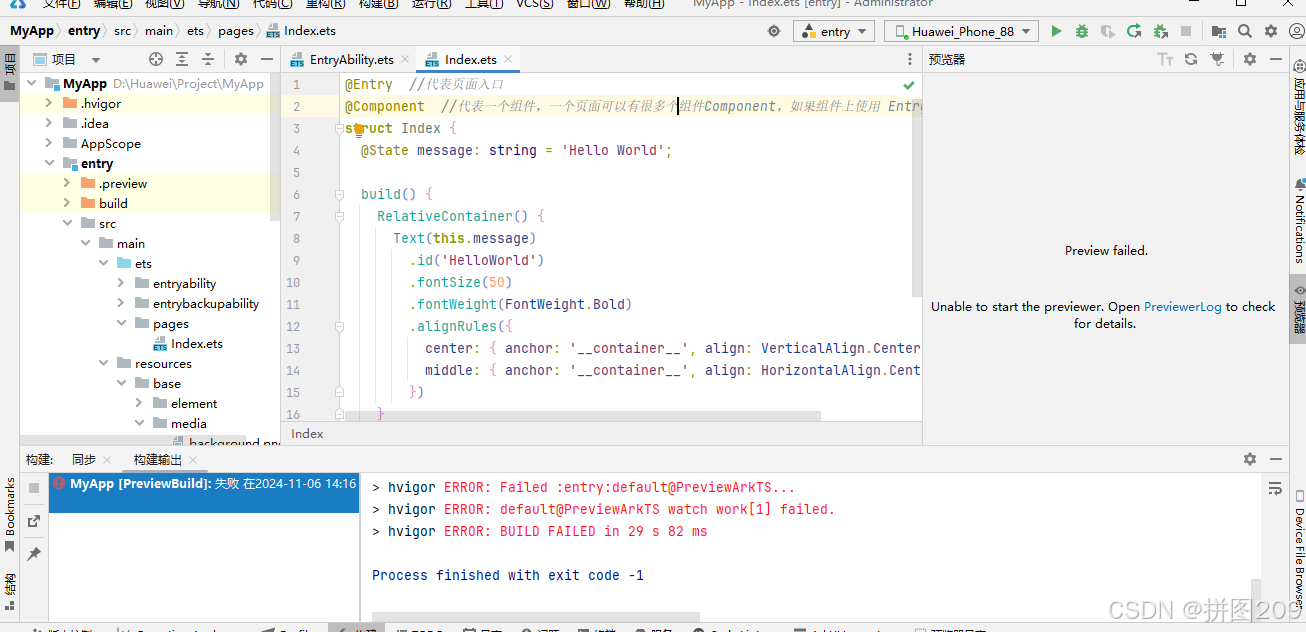Open Search Everywhere with the magnifier icon
The image size is (1306, 632).
pyautogui.click(x=1244, y=31)
